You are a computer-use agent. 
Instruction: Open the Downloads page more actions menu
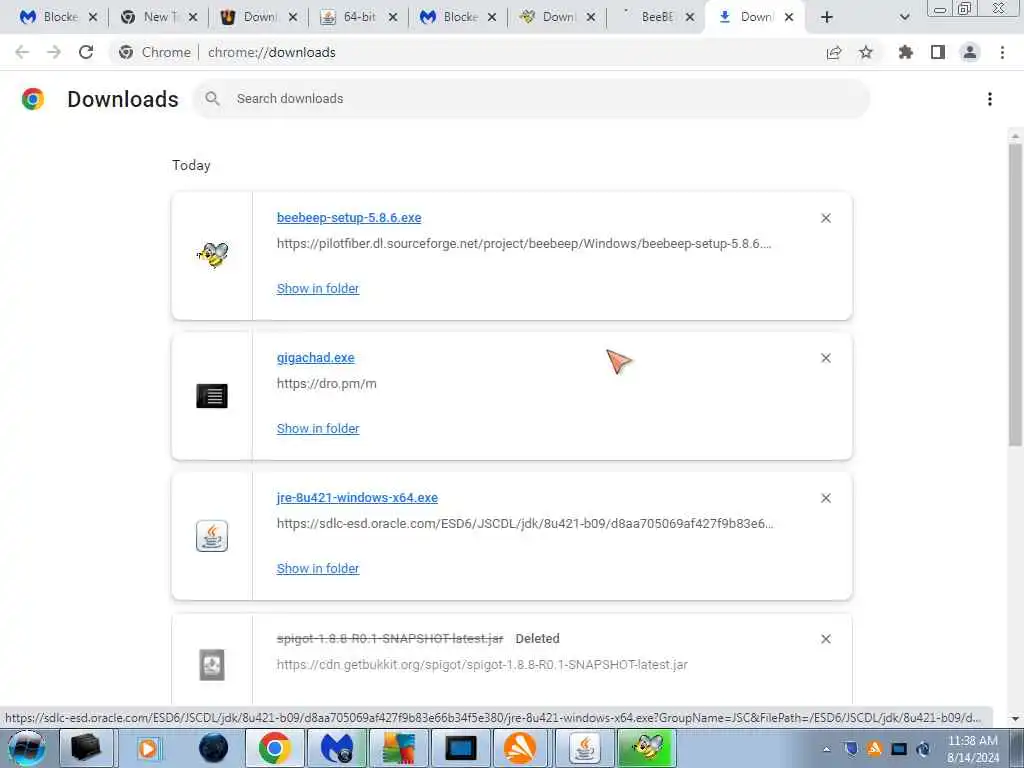tap(990, 99)
